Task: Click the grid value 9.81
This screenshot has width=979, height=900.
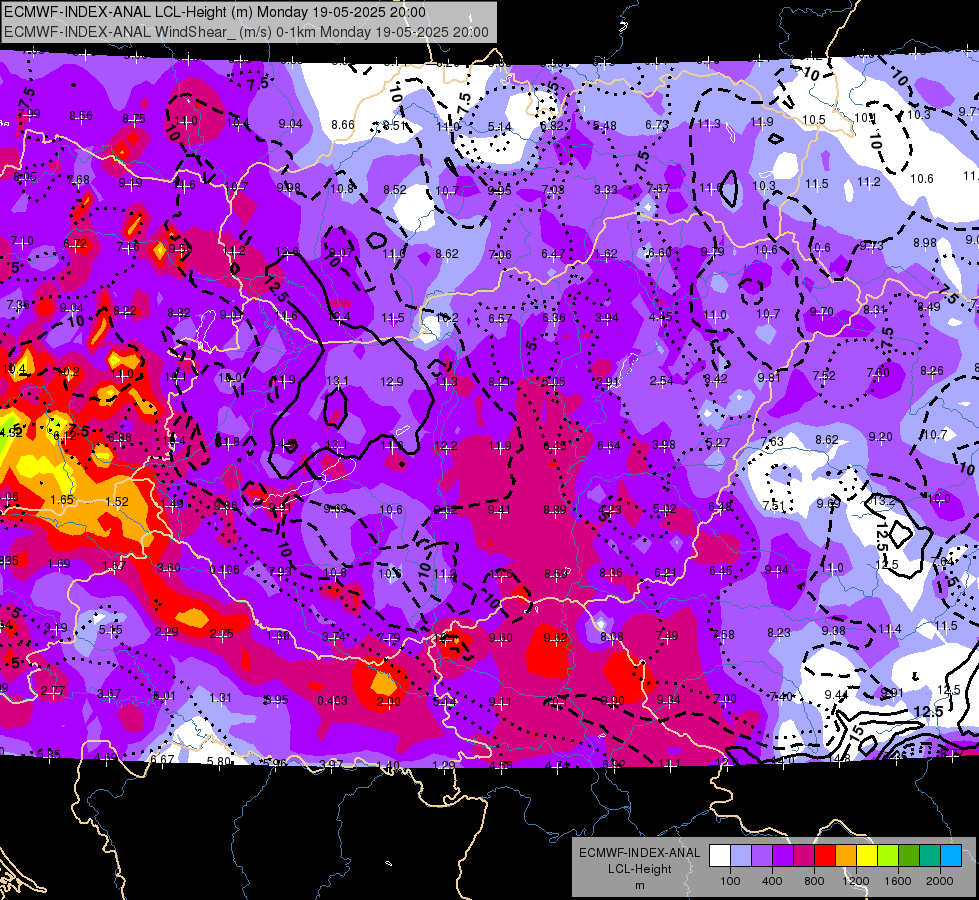Action: tap(769, 377)
